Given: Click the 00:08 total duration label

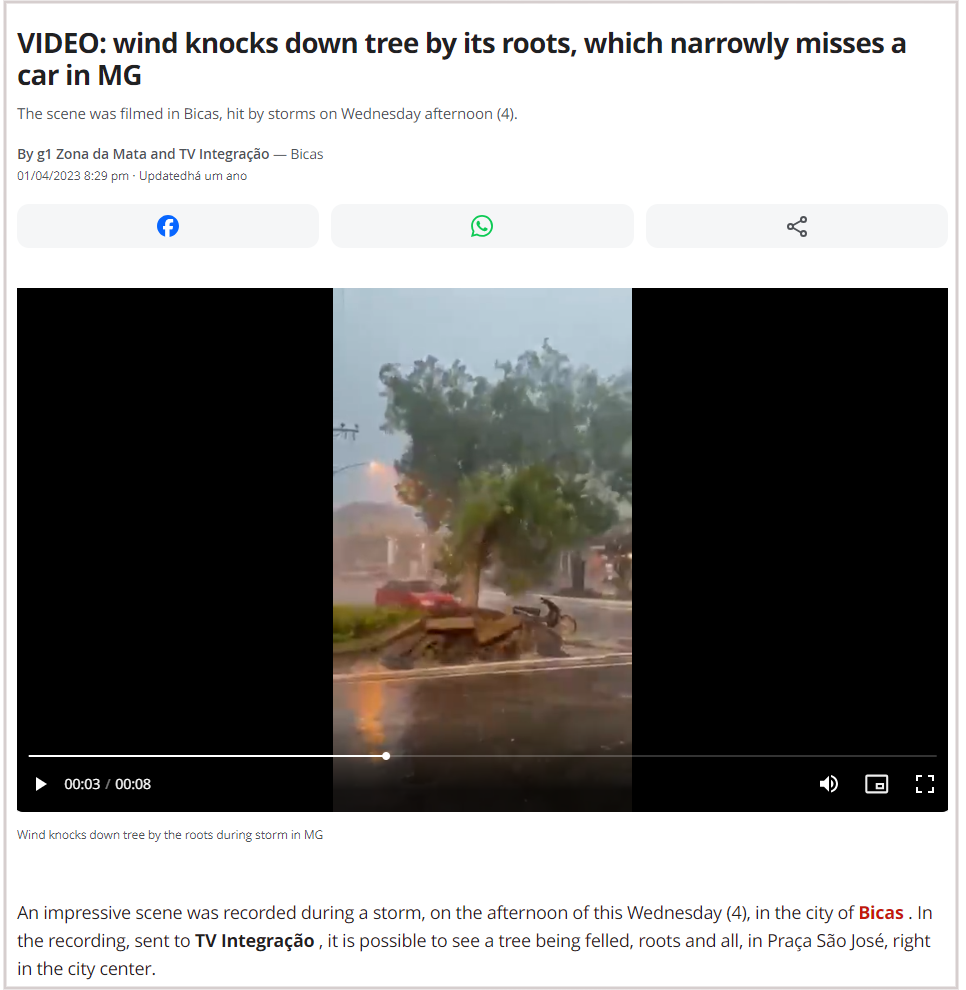Looking at the screenshot, I should (133, 784).
